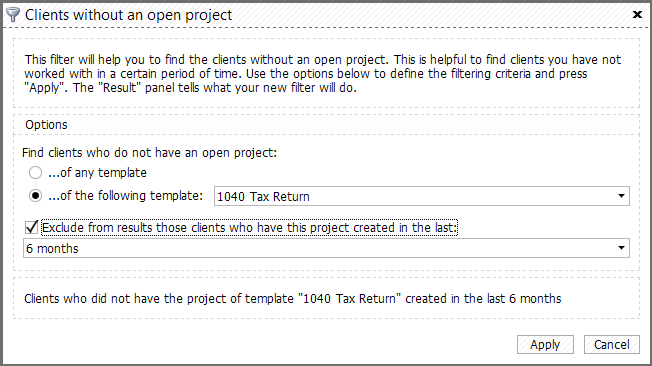This screenshot has height=366, width=652.
Task: Click the 1040 Tax Return combo box field
Action: pos(422,196)
